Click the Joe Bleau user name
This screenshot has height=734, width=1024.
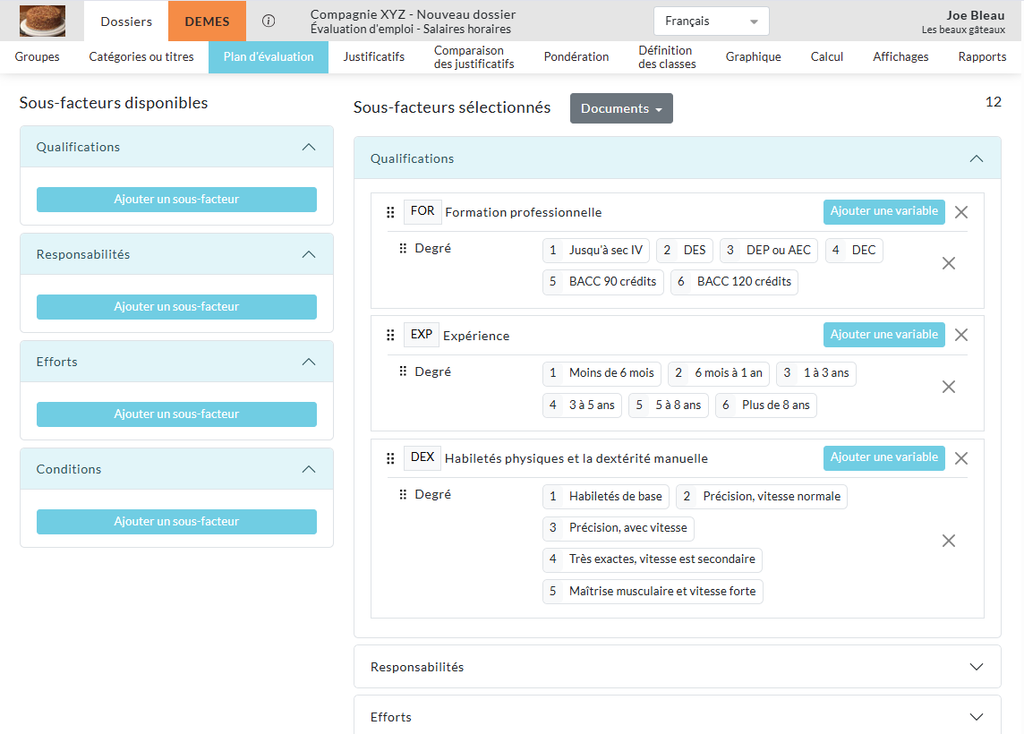pyautogui.click(x=975, y=16)
